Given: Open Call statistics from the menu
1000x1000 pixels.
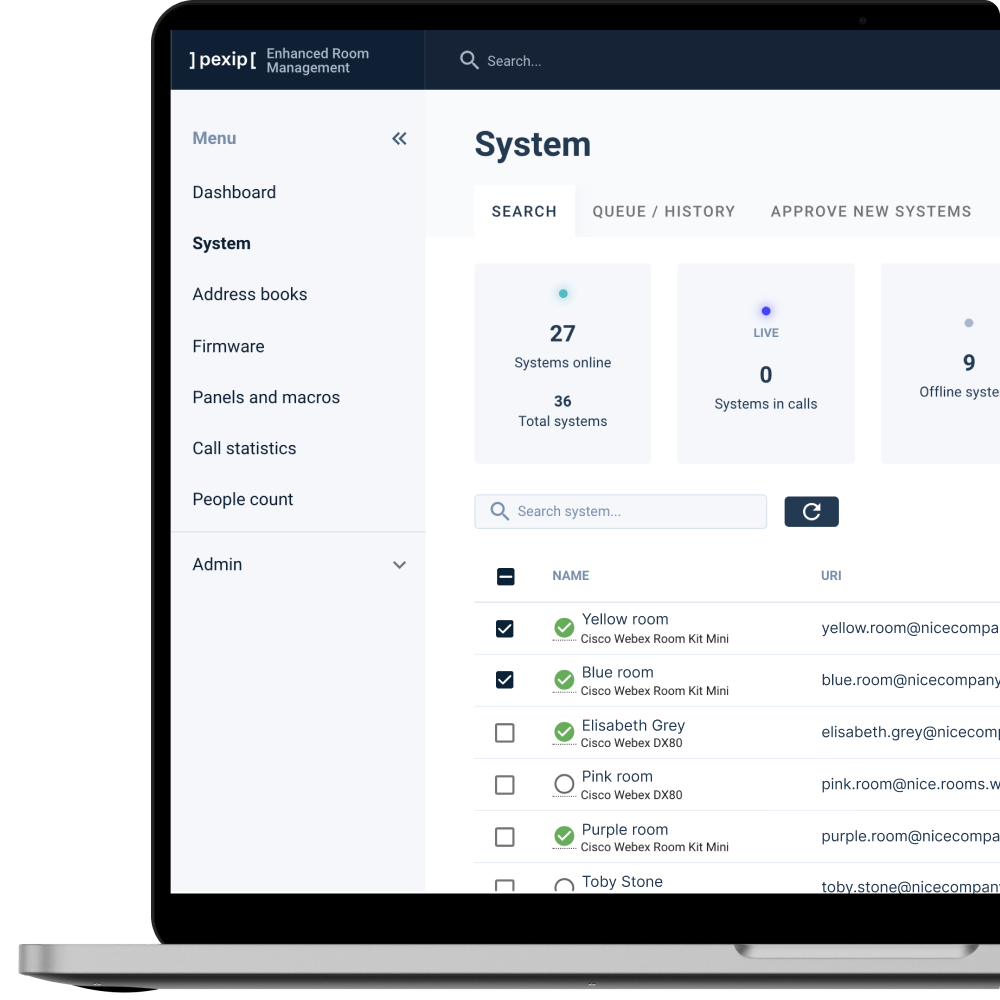Looking at the screenshot, I should tap(244, 448).
